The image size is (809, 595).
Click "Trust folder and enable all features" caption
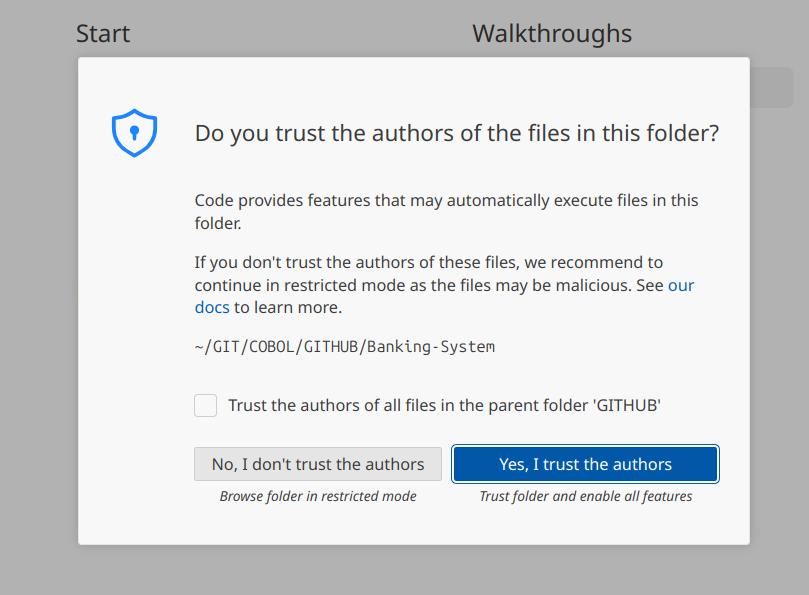(585, 496)
